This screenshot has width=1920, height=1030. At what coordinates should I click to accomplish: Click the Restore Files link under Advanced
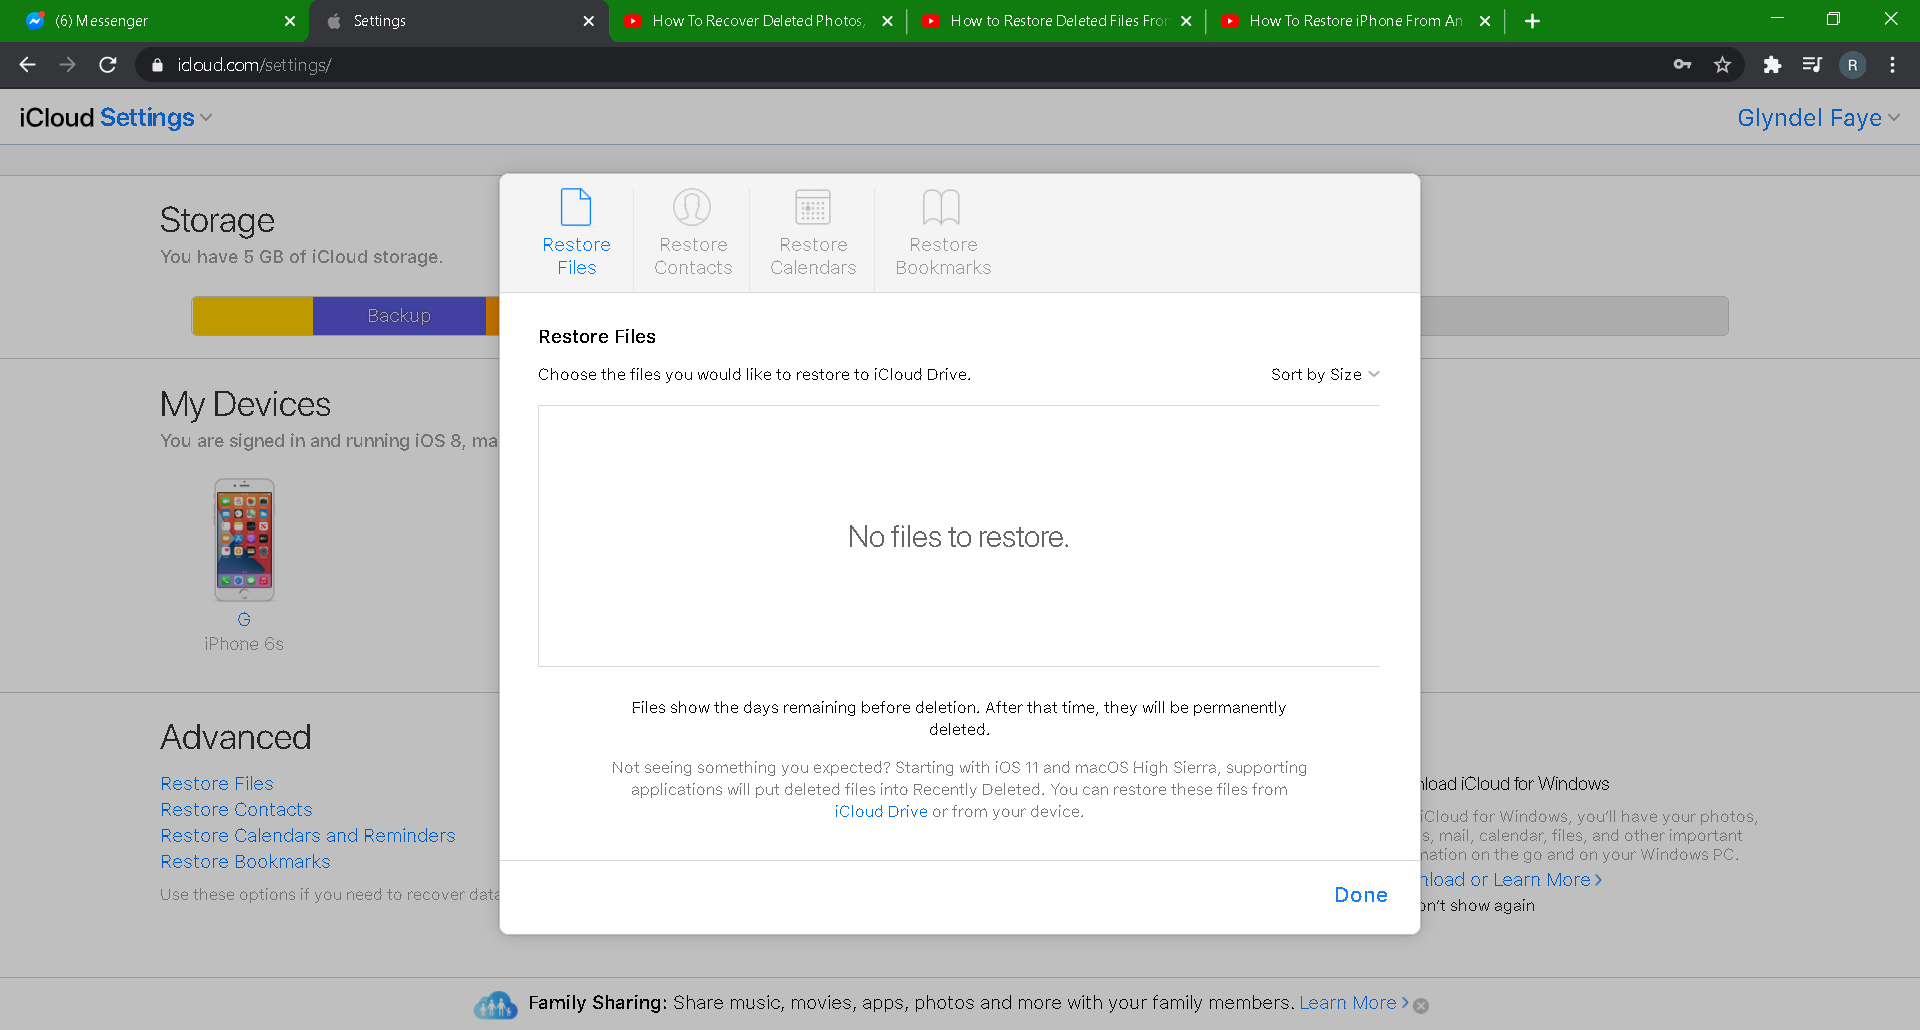click(217, 783)
